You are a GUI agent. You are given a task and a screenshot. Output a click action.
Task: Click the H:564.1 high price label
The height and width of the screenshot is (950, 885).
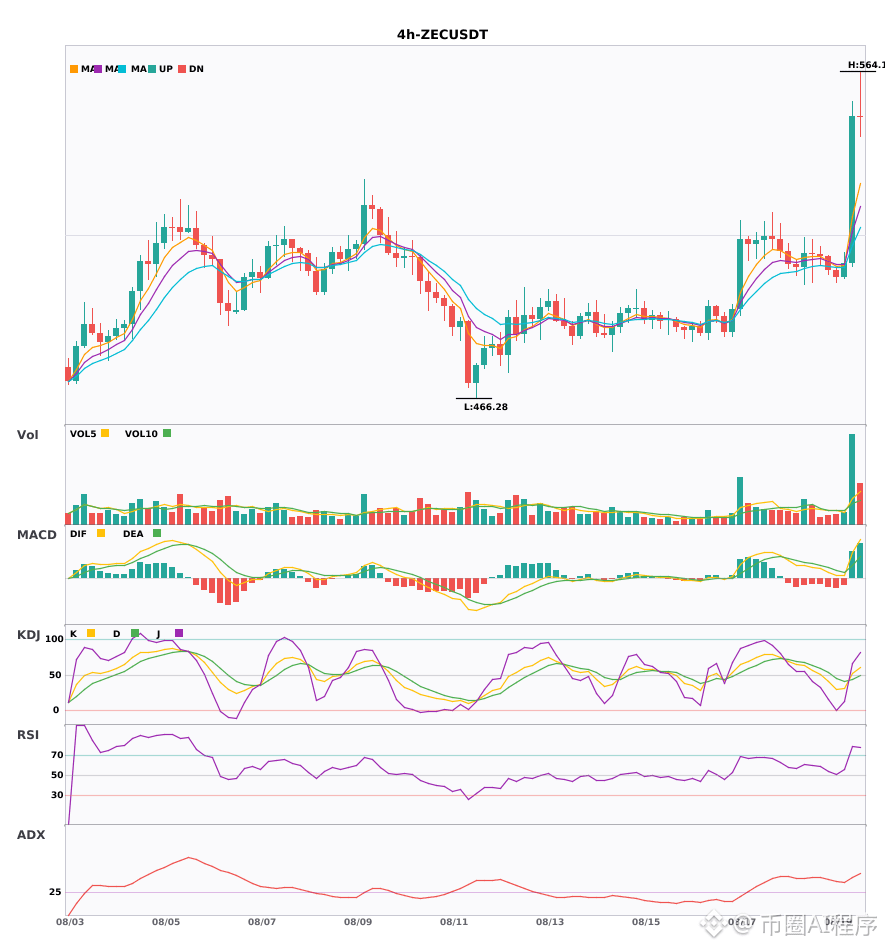click(866, 65)
